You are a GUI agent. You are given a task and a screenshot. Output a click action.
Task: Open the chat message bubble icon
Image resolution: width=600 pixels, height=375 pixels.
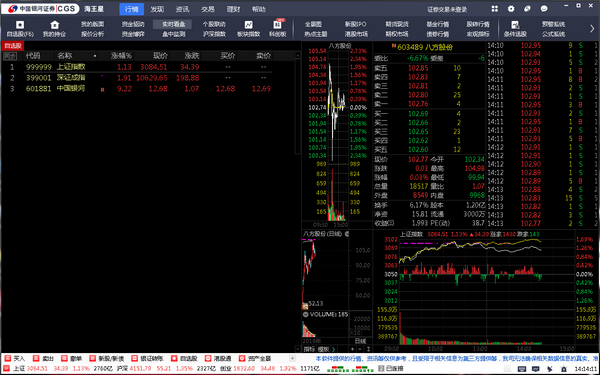(x=544, y=9)
